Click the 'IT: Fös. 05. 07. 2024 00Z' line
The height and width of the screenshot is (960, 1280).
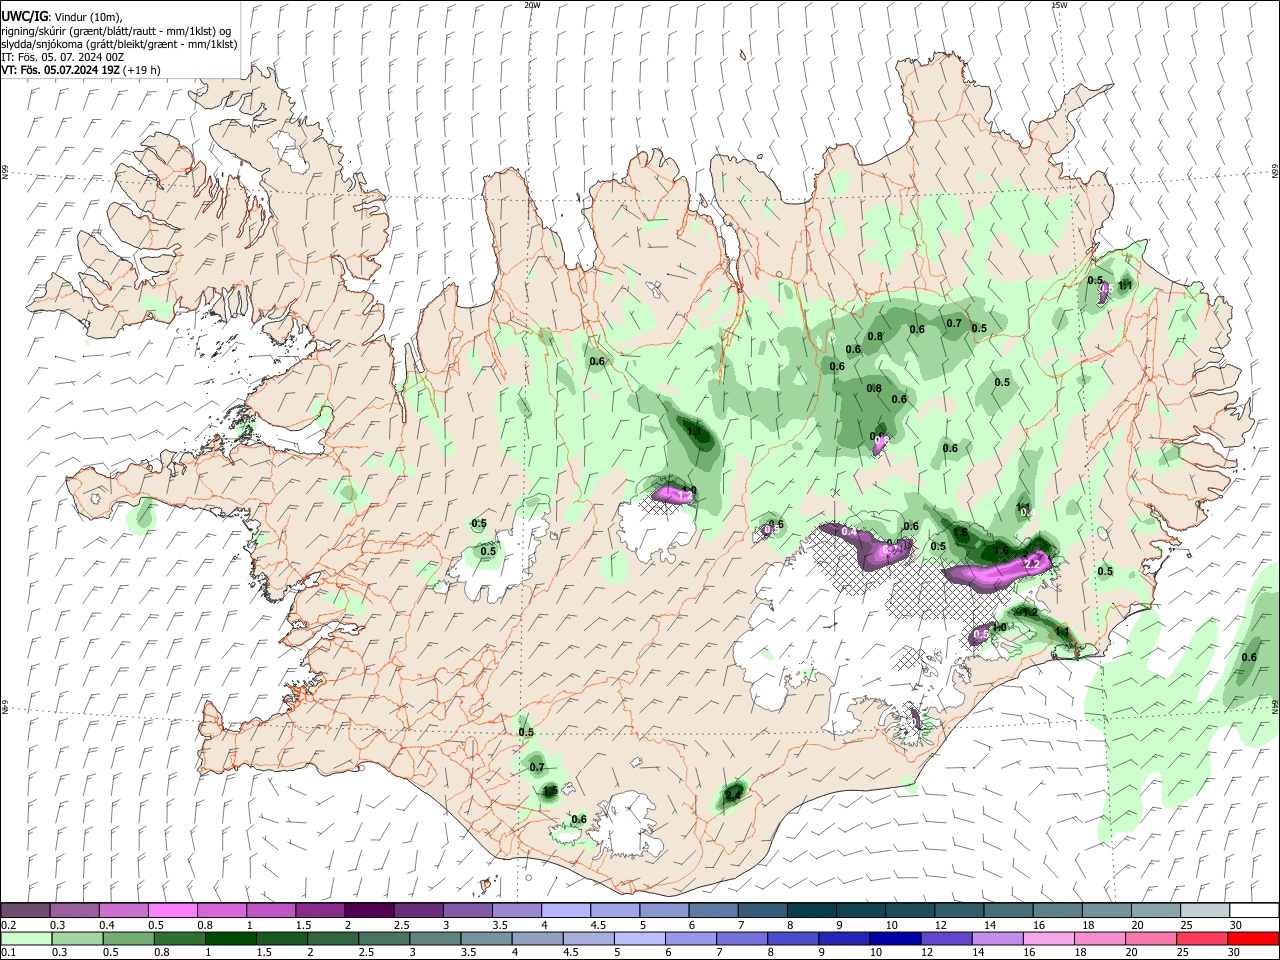pyautogui.click(x=63, y=57)
